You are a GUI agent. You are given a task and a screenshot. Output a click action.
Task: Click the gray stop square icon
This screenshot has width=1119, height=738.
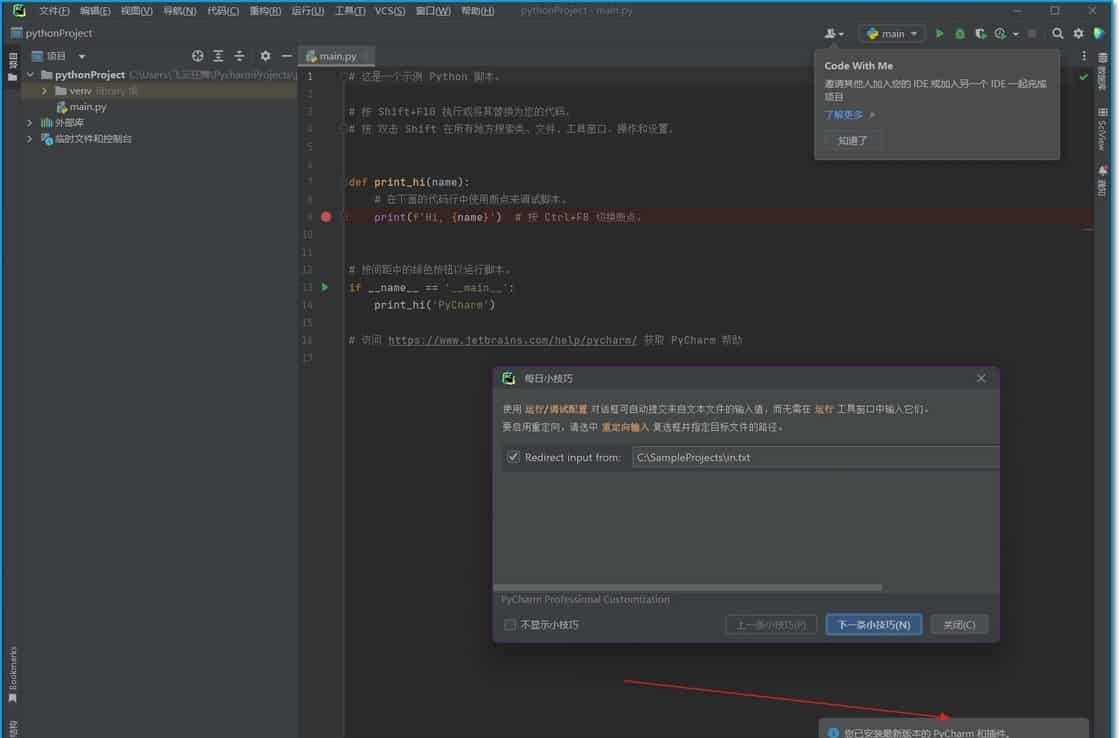[x=1032, y=34]
